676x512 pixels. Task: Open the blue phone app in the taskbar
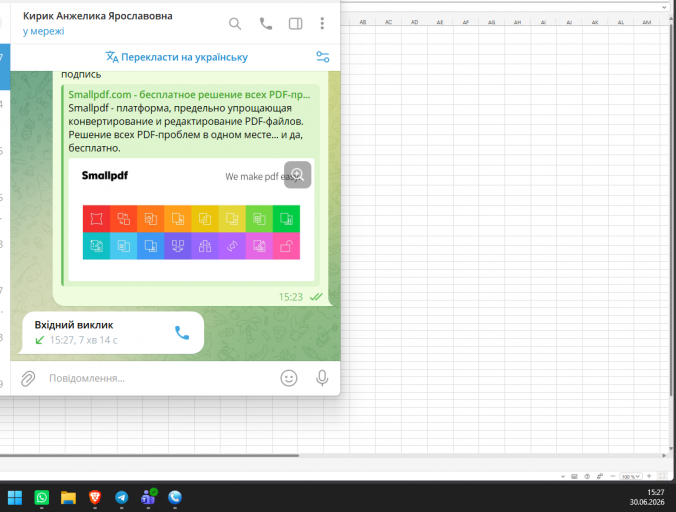click(x=175, y=497)
